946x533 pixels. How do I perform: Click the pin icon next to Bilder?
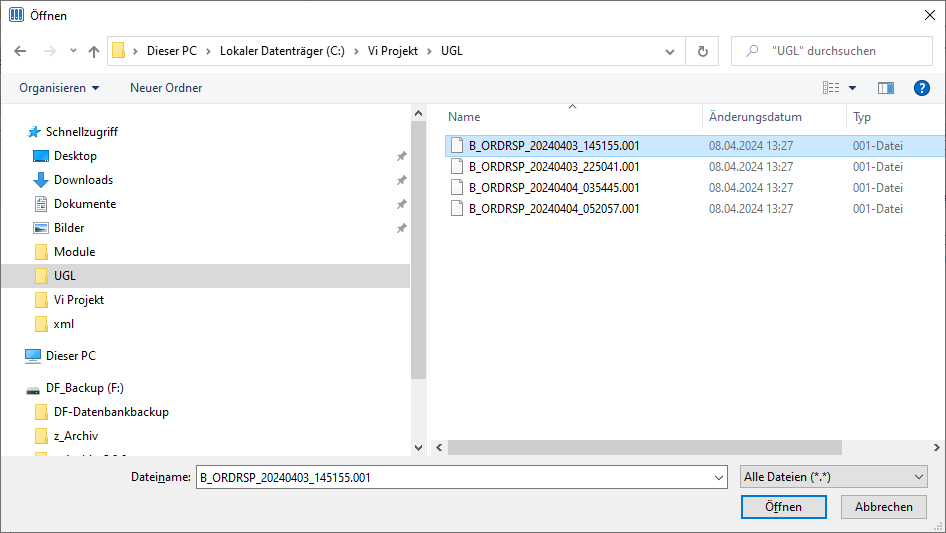[401, 228]
